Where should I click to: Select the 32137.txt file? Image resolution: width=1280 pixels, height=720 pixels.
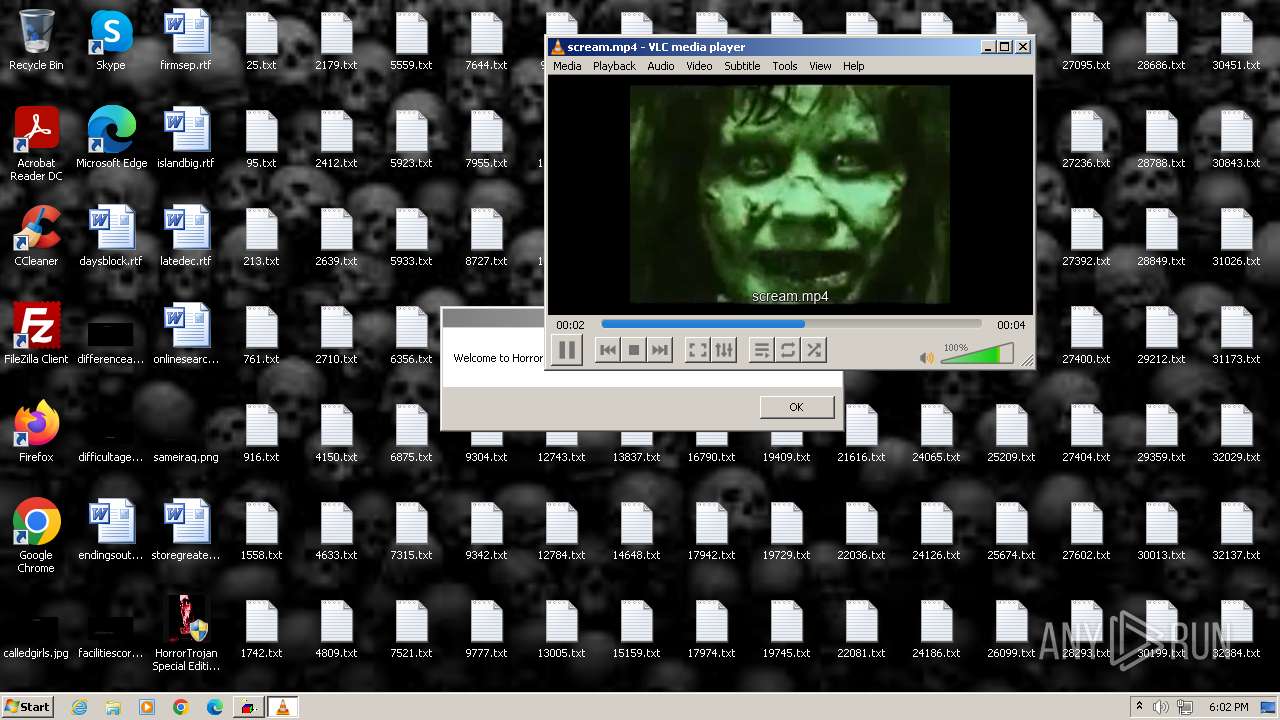point(1236,531)
